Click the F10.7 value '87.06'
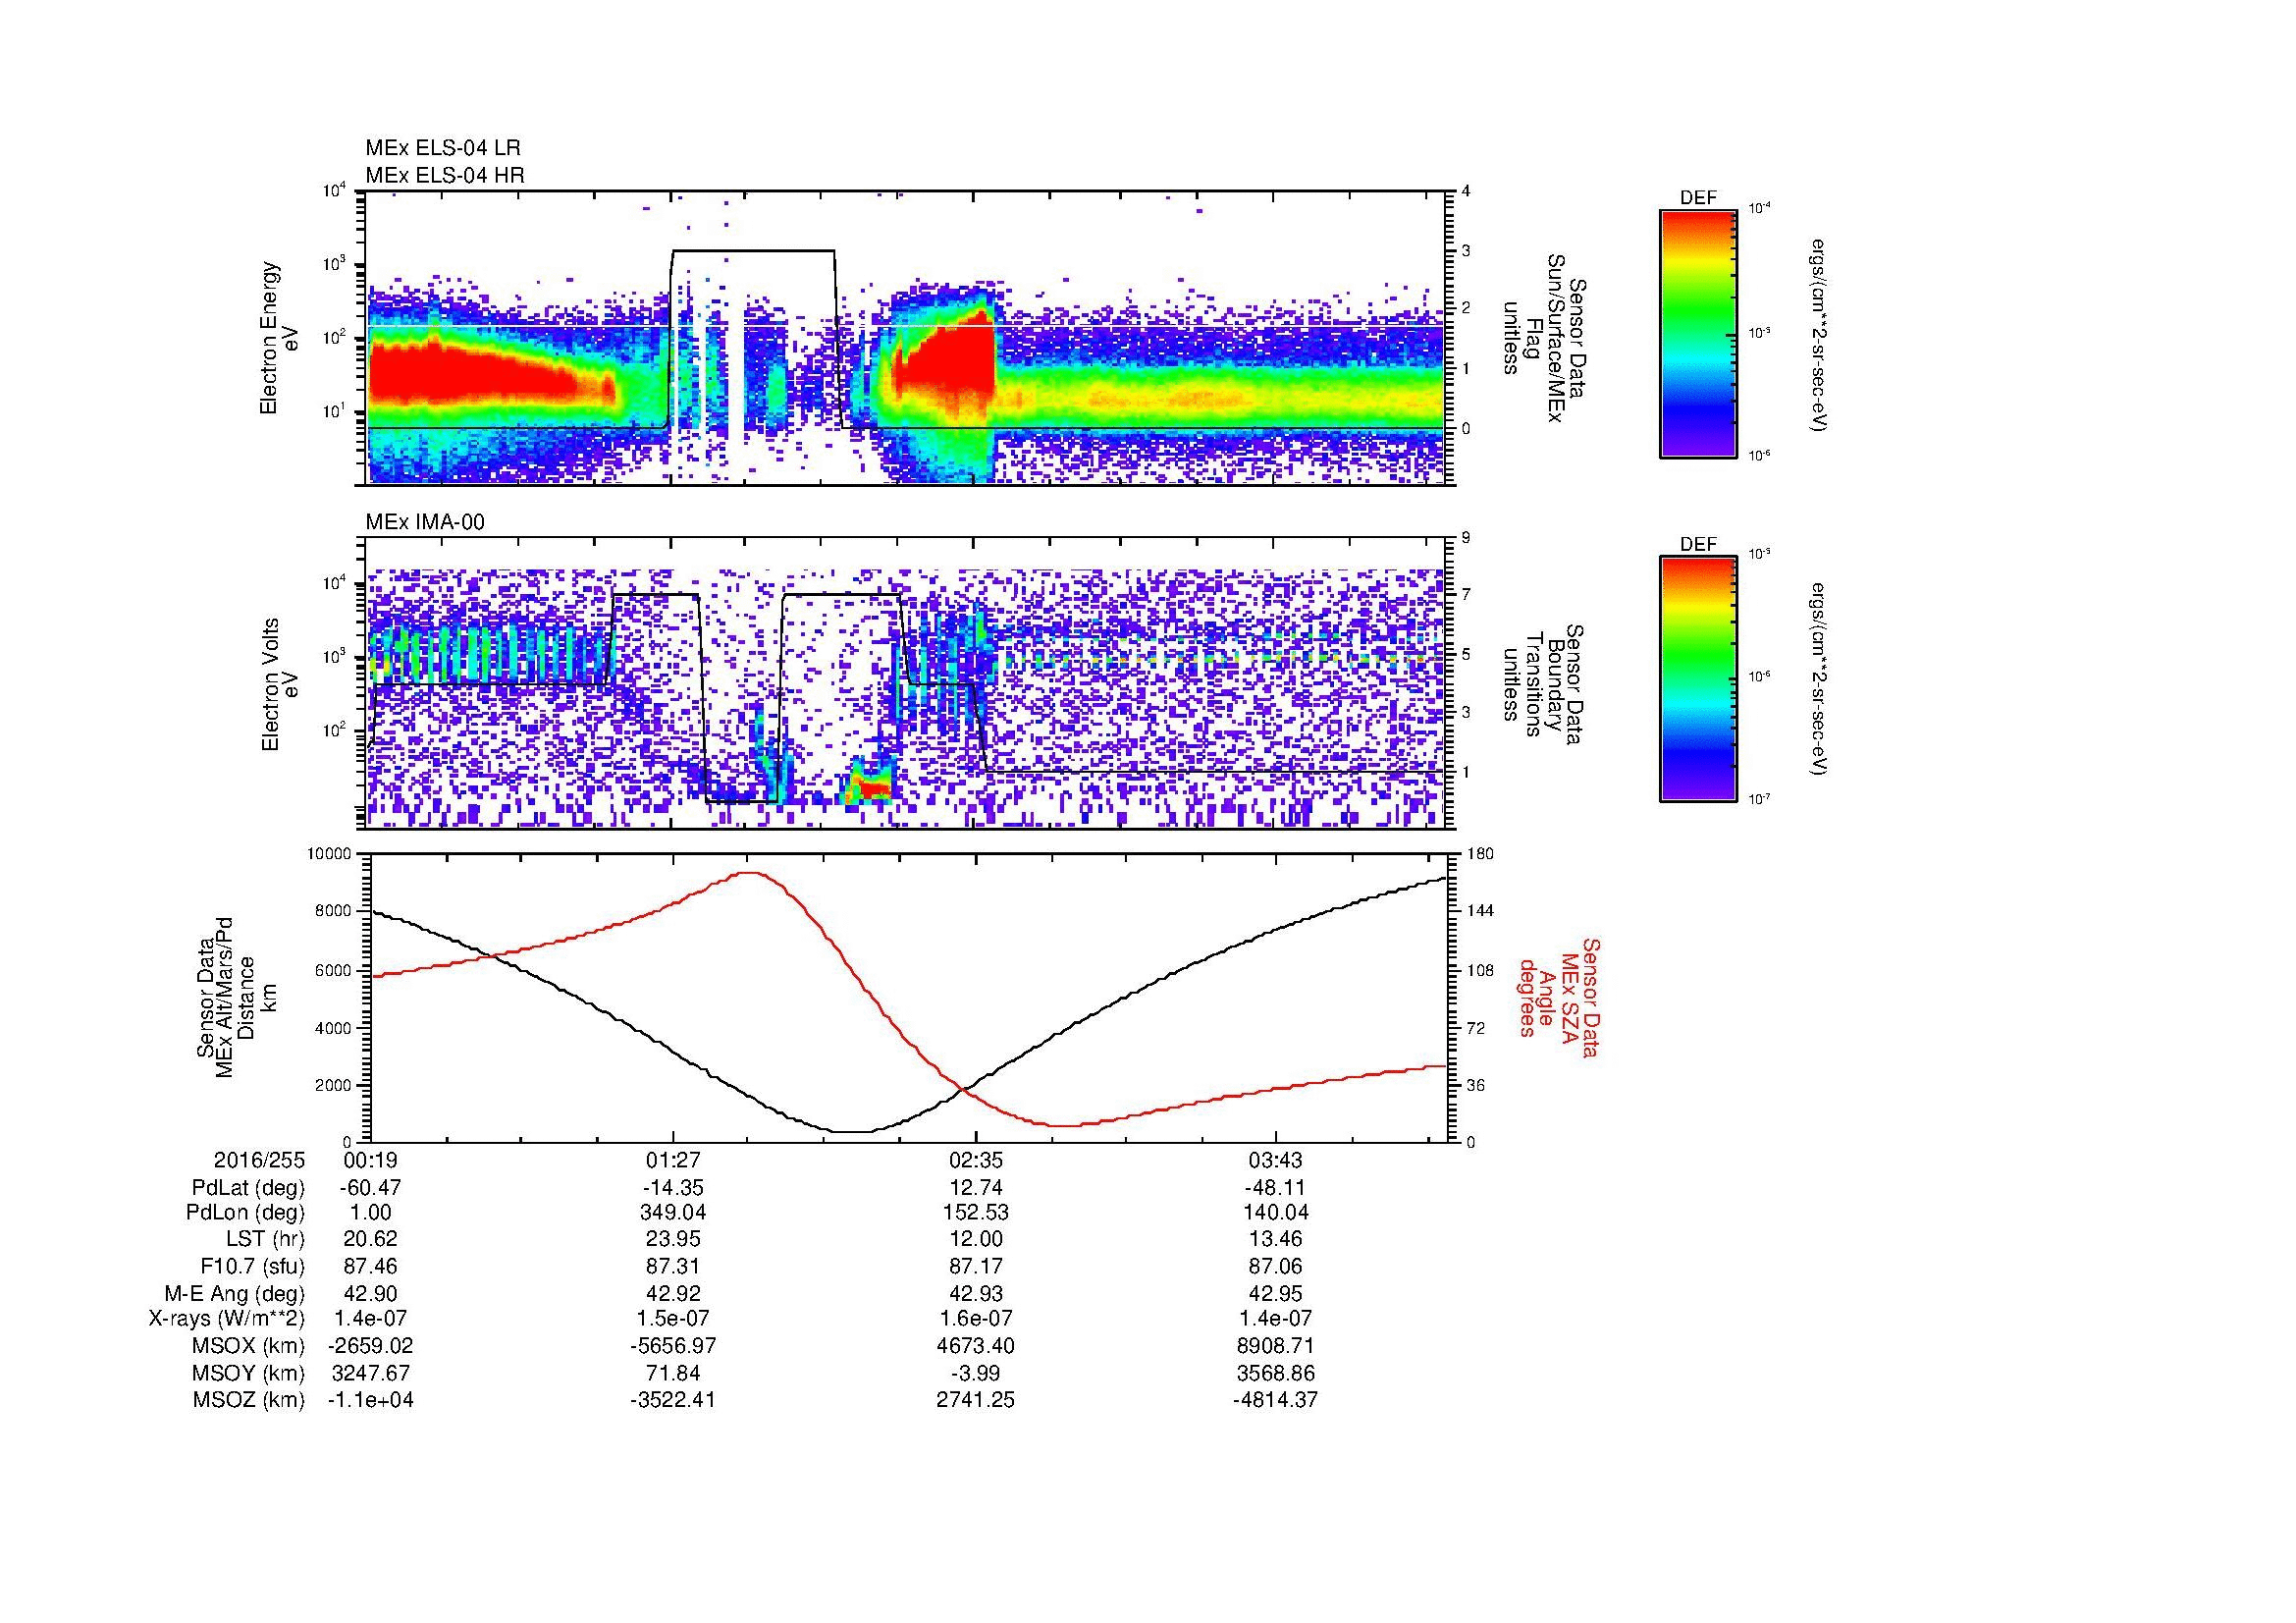 tap(1275, 1266)
